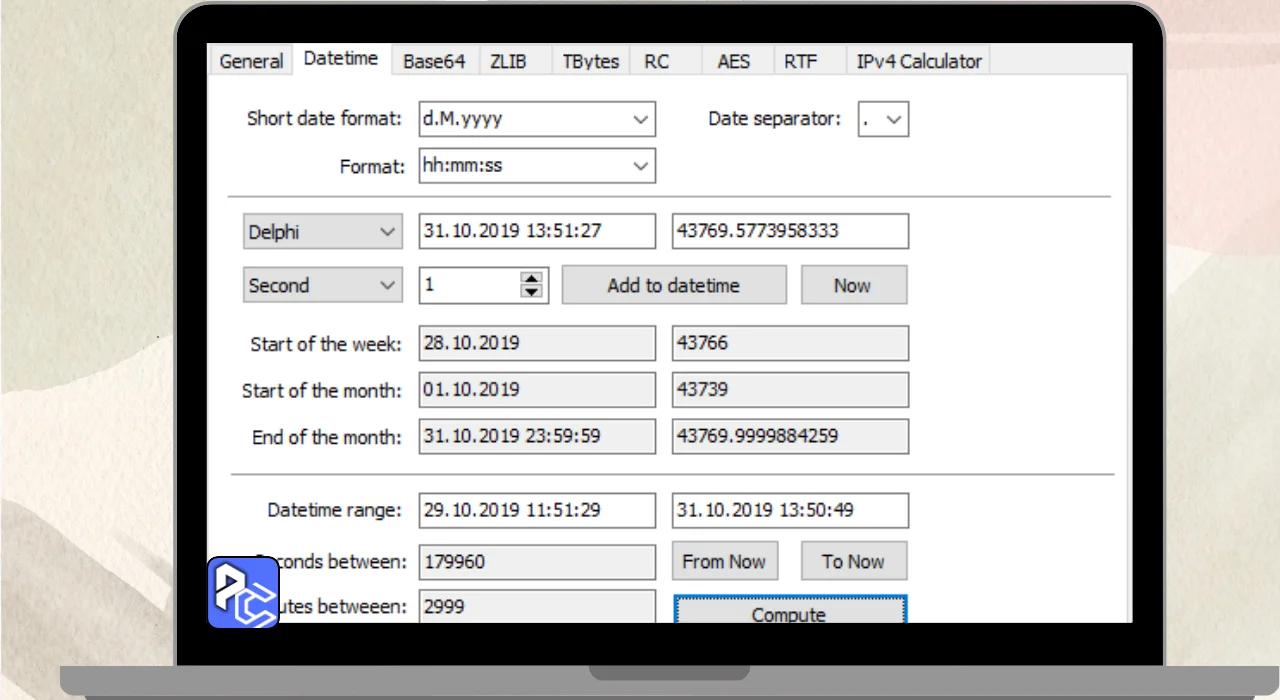Open the Base64 tab

pyautogui.click(x=434, y=61)
